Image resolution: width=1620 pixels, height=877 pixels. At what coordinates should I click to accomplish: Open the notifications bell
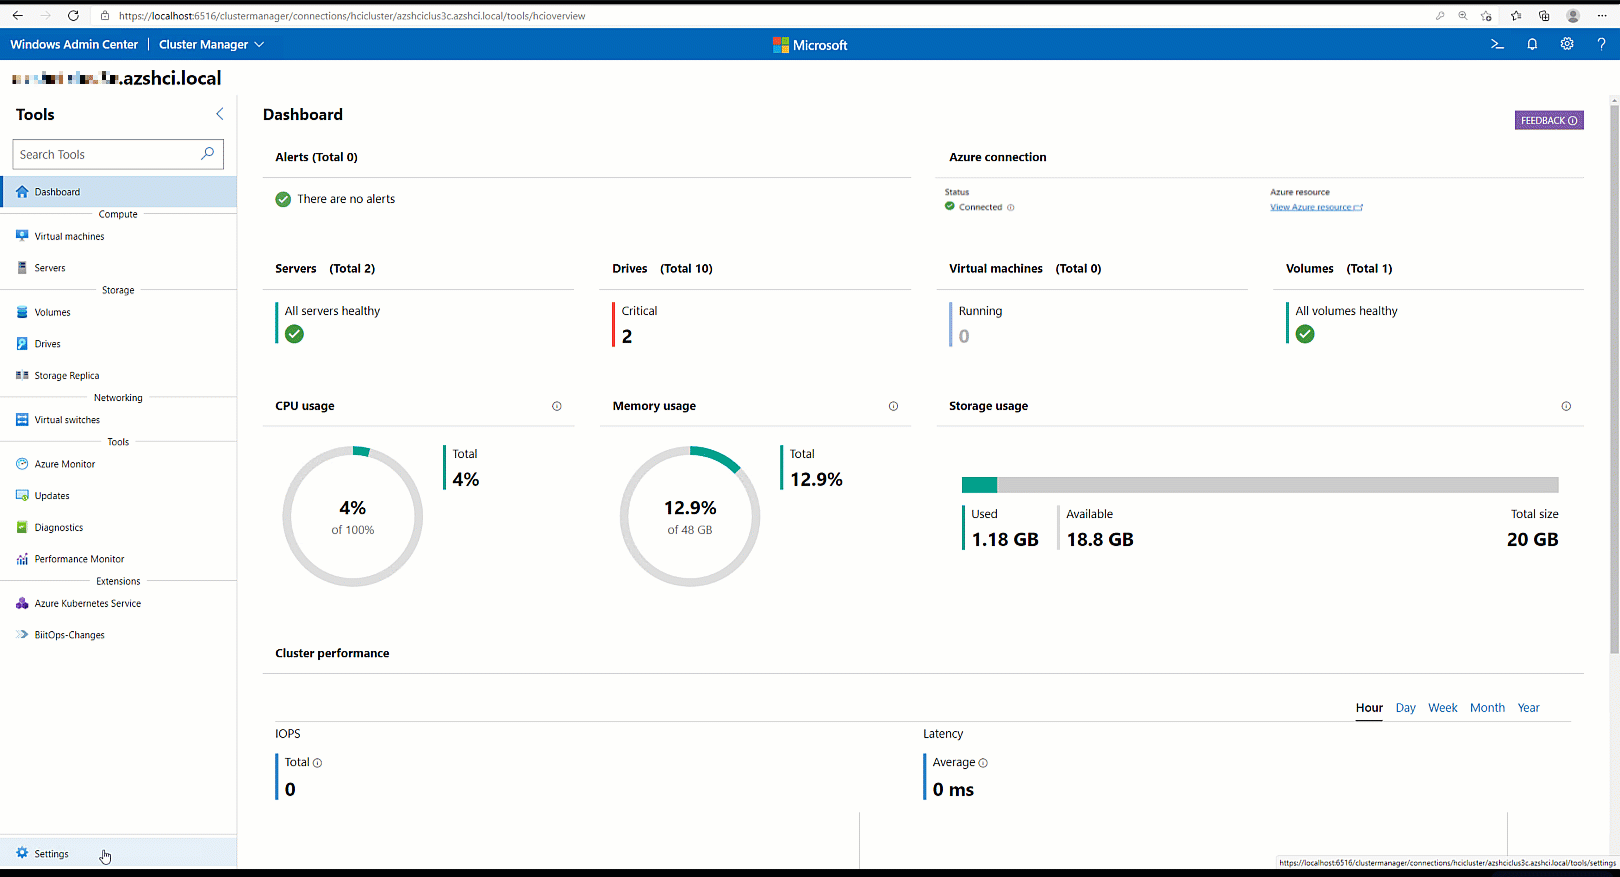coord(1532,44)
